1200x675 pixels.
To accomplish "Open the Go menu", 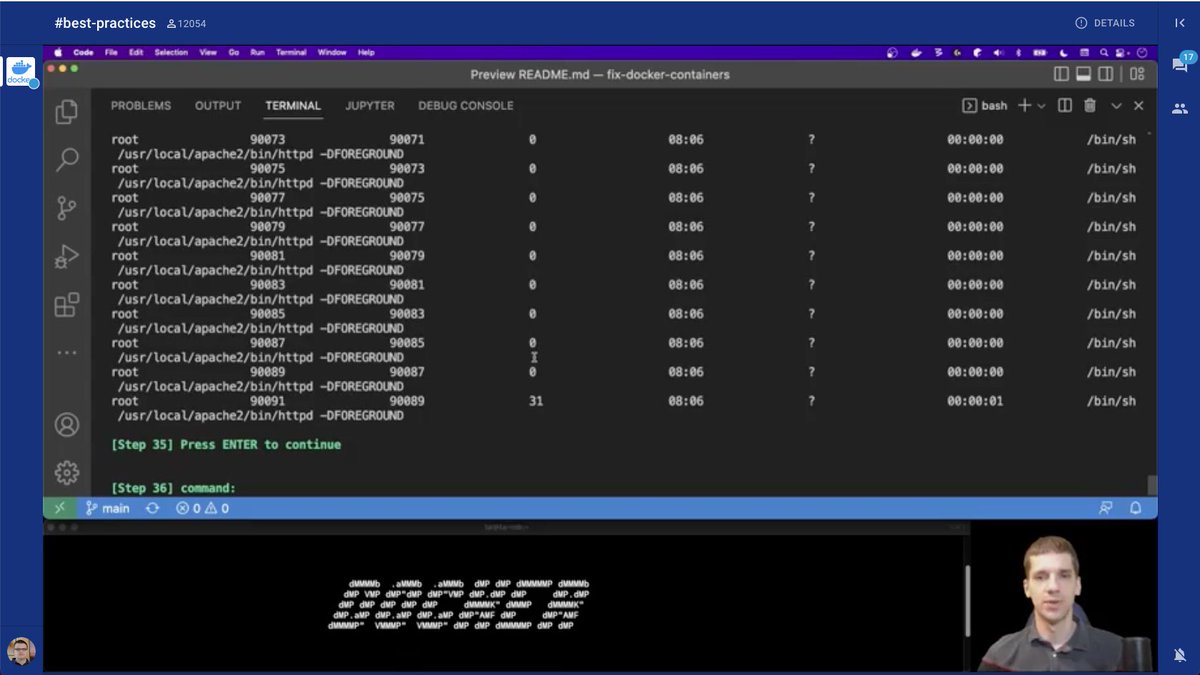I will 234,52.
